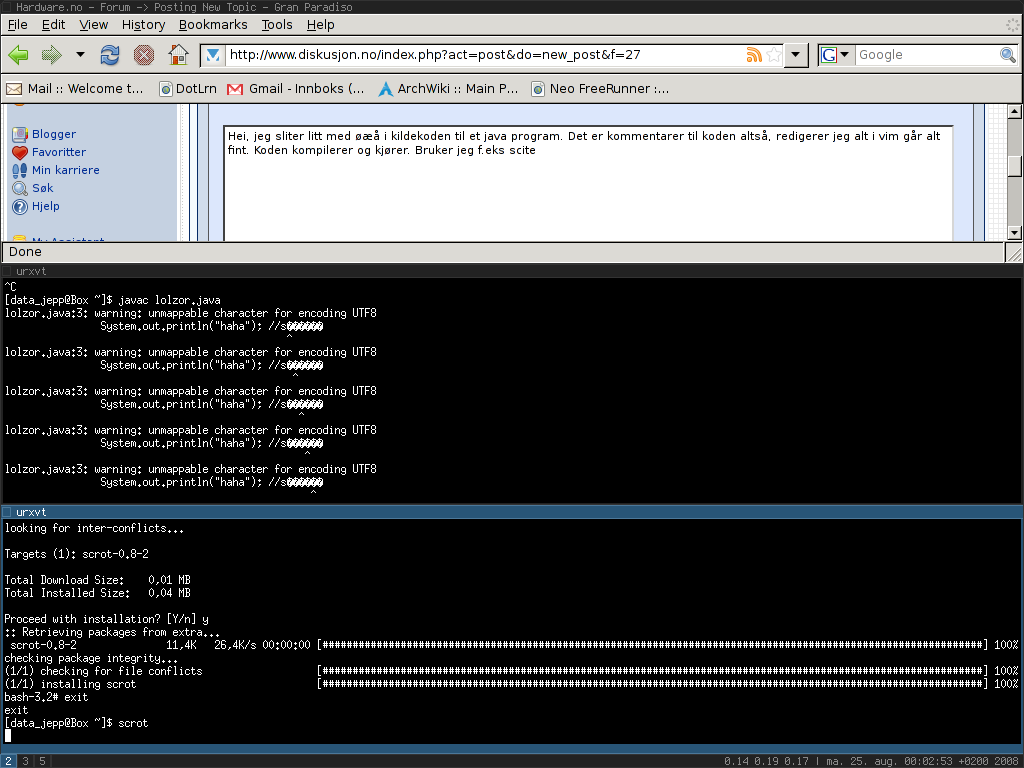1024x768 pixels.
Task: Click the Back arrow in browser toolbar
Action: click(18, 55)
